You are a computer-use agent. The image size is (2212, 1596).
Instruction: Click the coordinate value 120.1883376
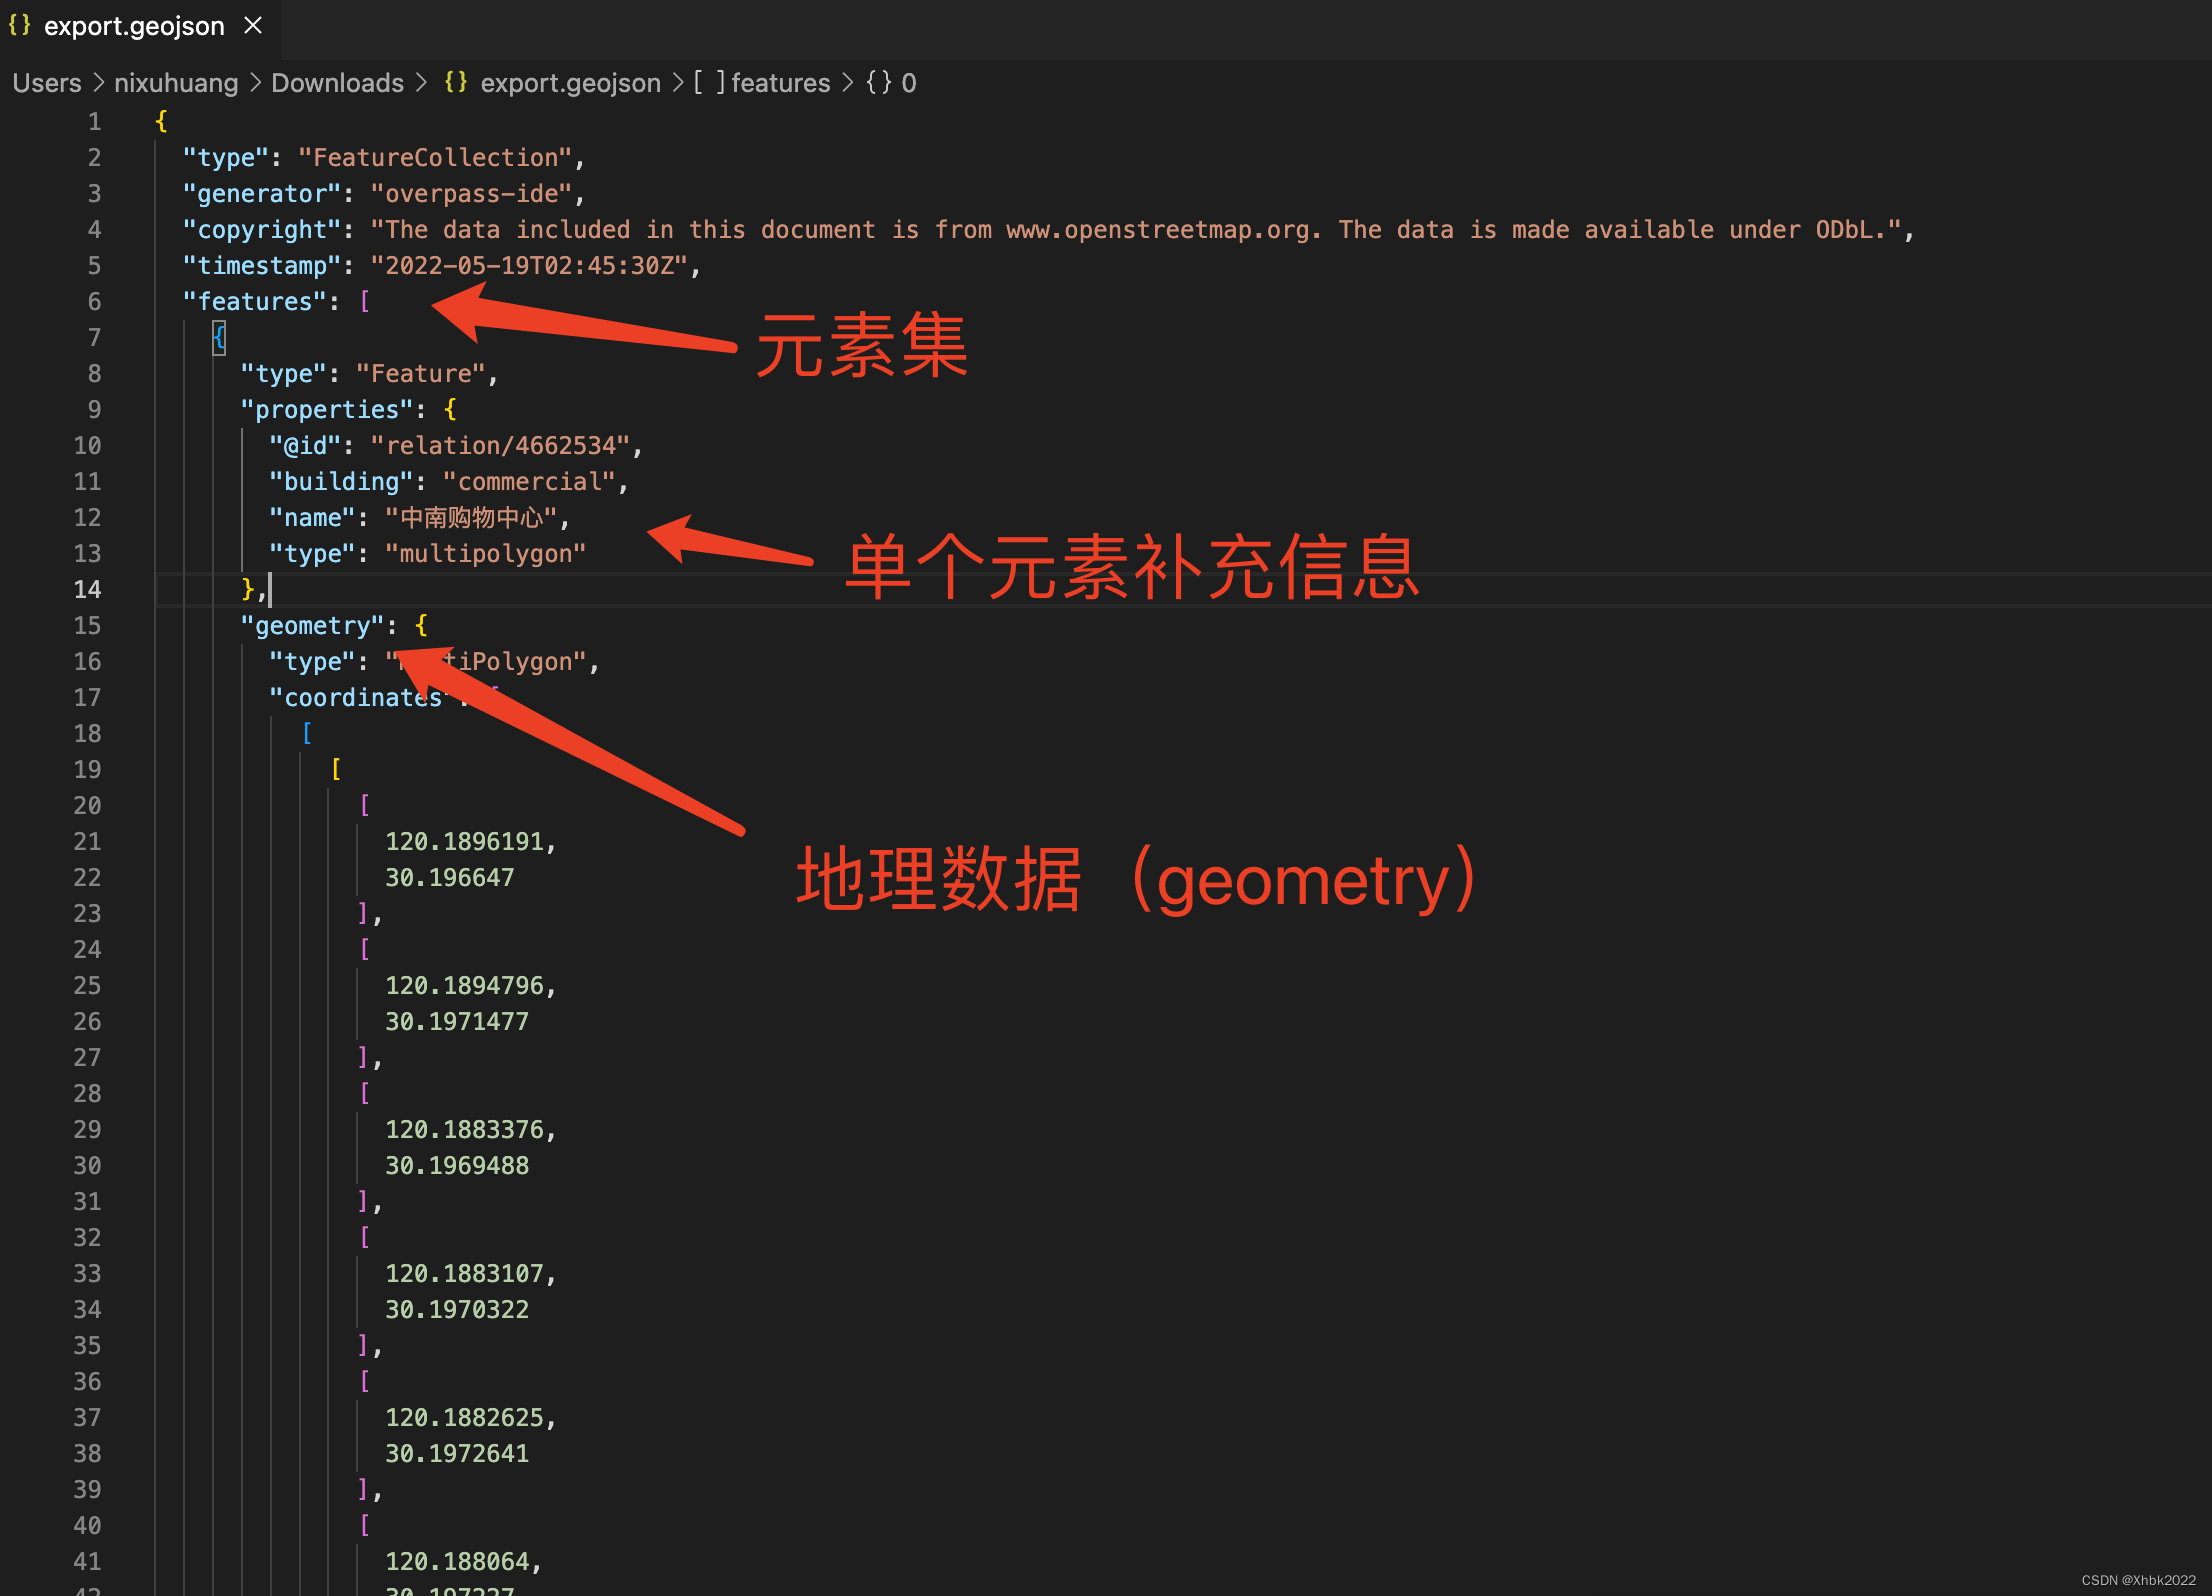tap(464, 1130)
